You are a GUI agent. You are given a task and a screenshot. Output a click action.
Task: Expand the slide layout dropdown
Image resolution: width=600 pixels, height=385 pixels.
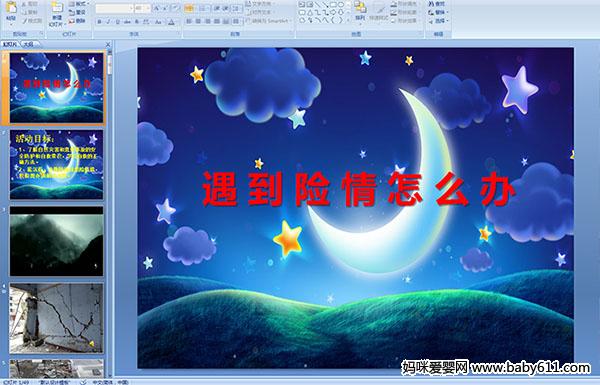pyautogui.click(x=78, y=4)
